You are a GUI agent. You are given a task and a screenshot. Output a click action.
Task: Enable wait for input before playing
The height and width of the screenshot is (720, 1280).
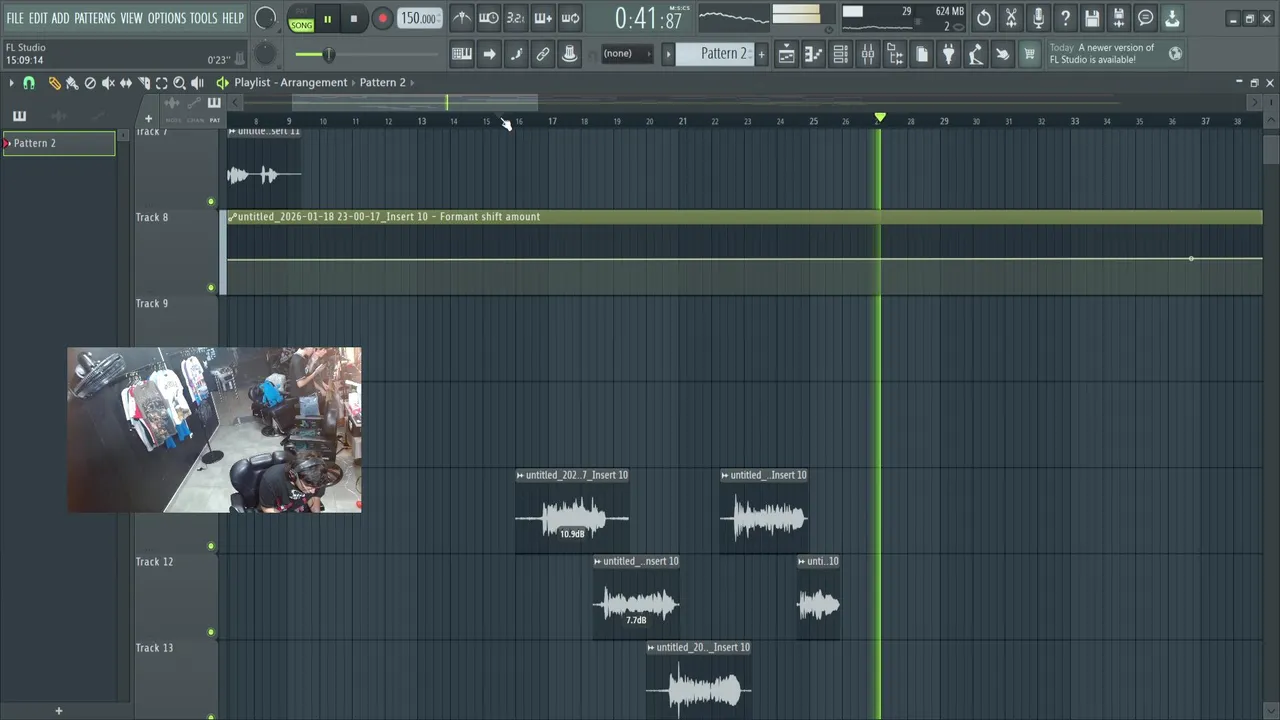[489, 18]
